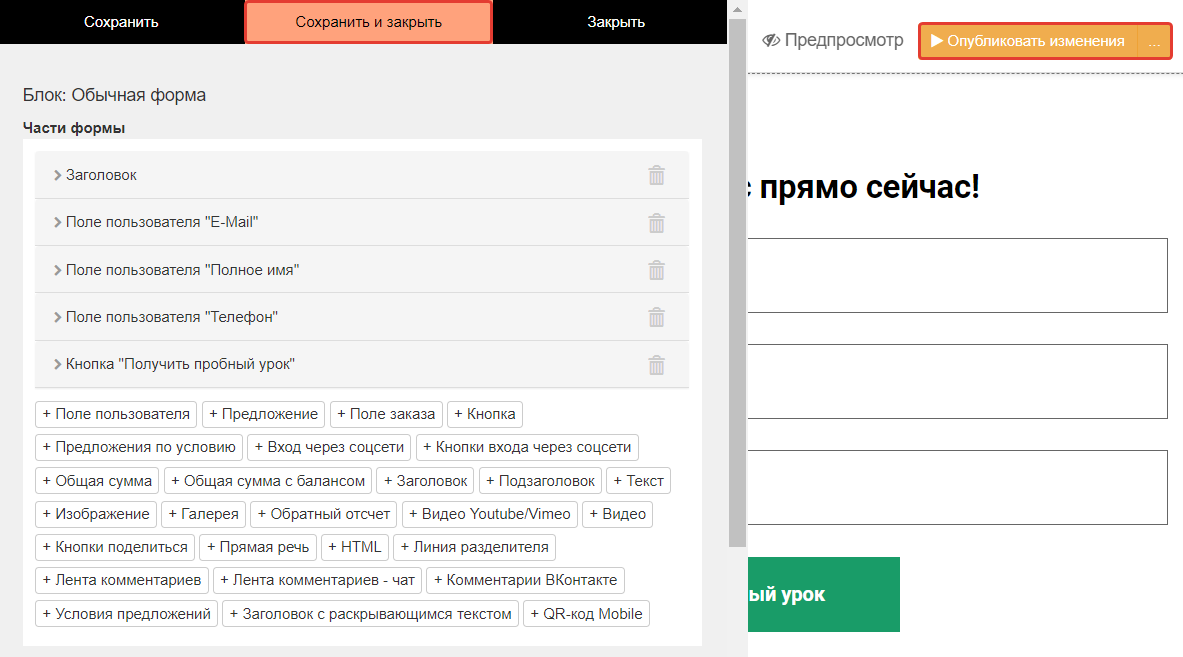Click the play triangle inside publish button
The image size is (1183, 657).
(938, 41)
